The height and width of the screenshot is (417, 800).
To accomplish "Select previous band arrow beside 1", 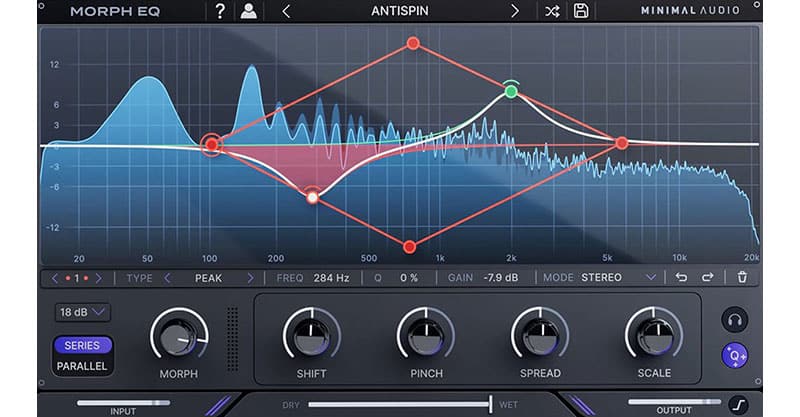I will click(x=55, y=278).
